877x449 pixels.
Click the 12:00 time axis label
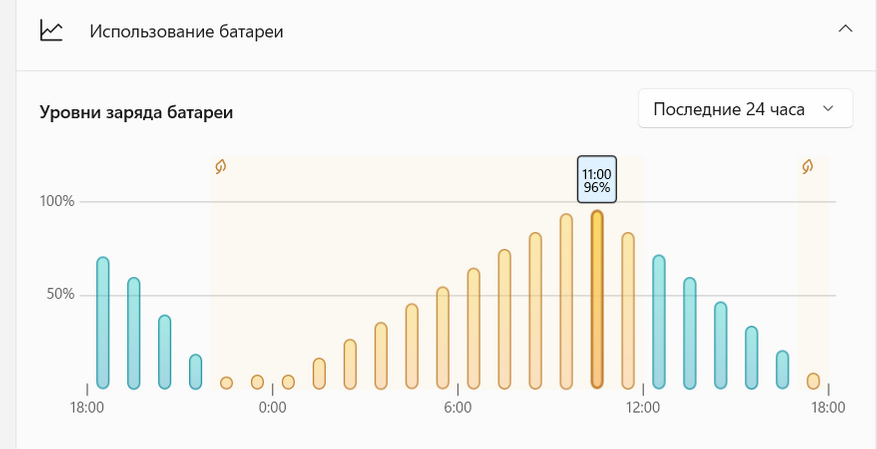pyautogui.click(x=643, y=407)
